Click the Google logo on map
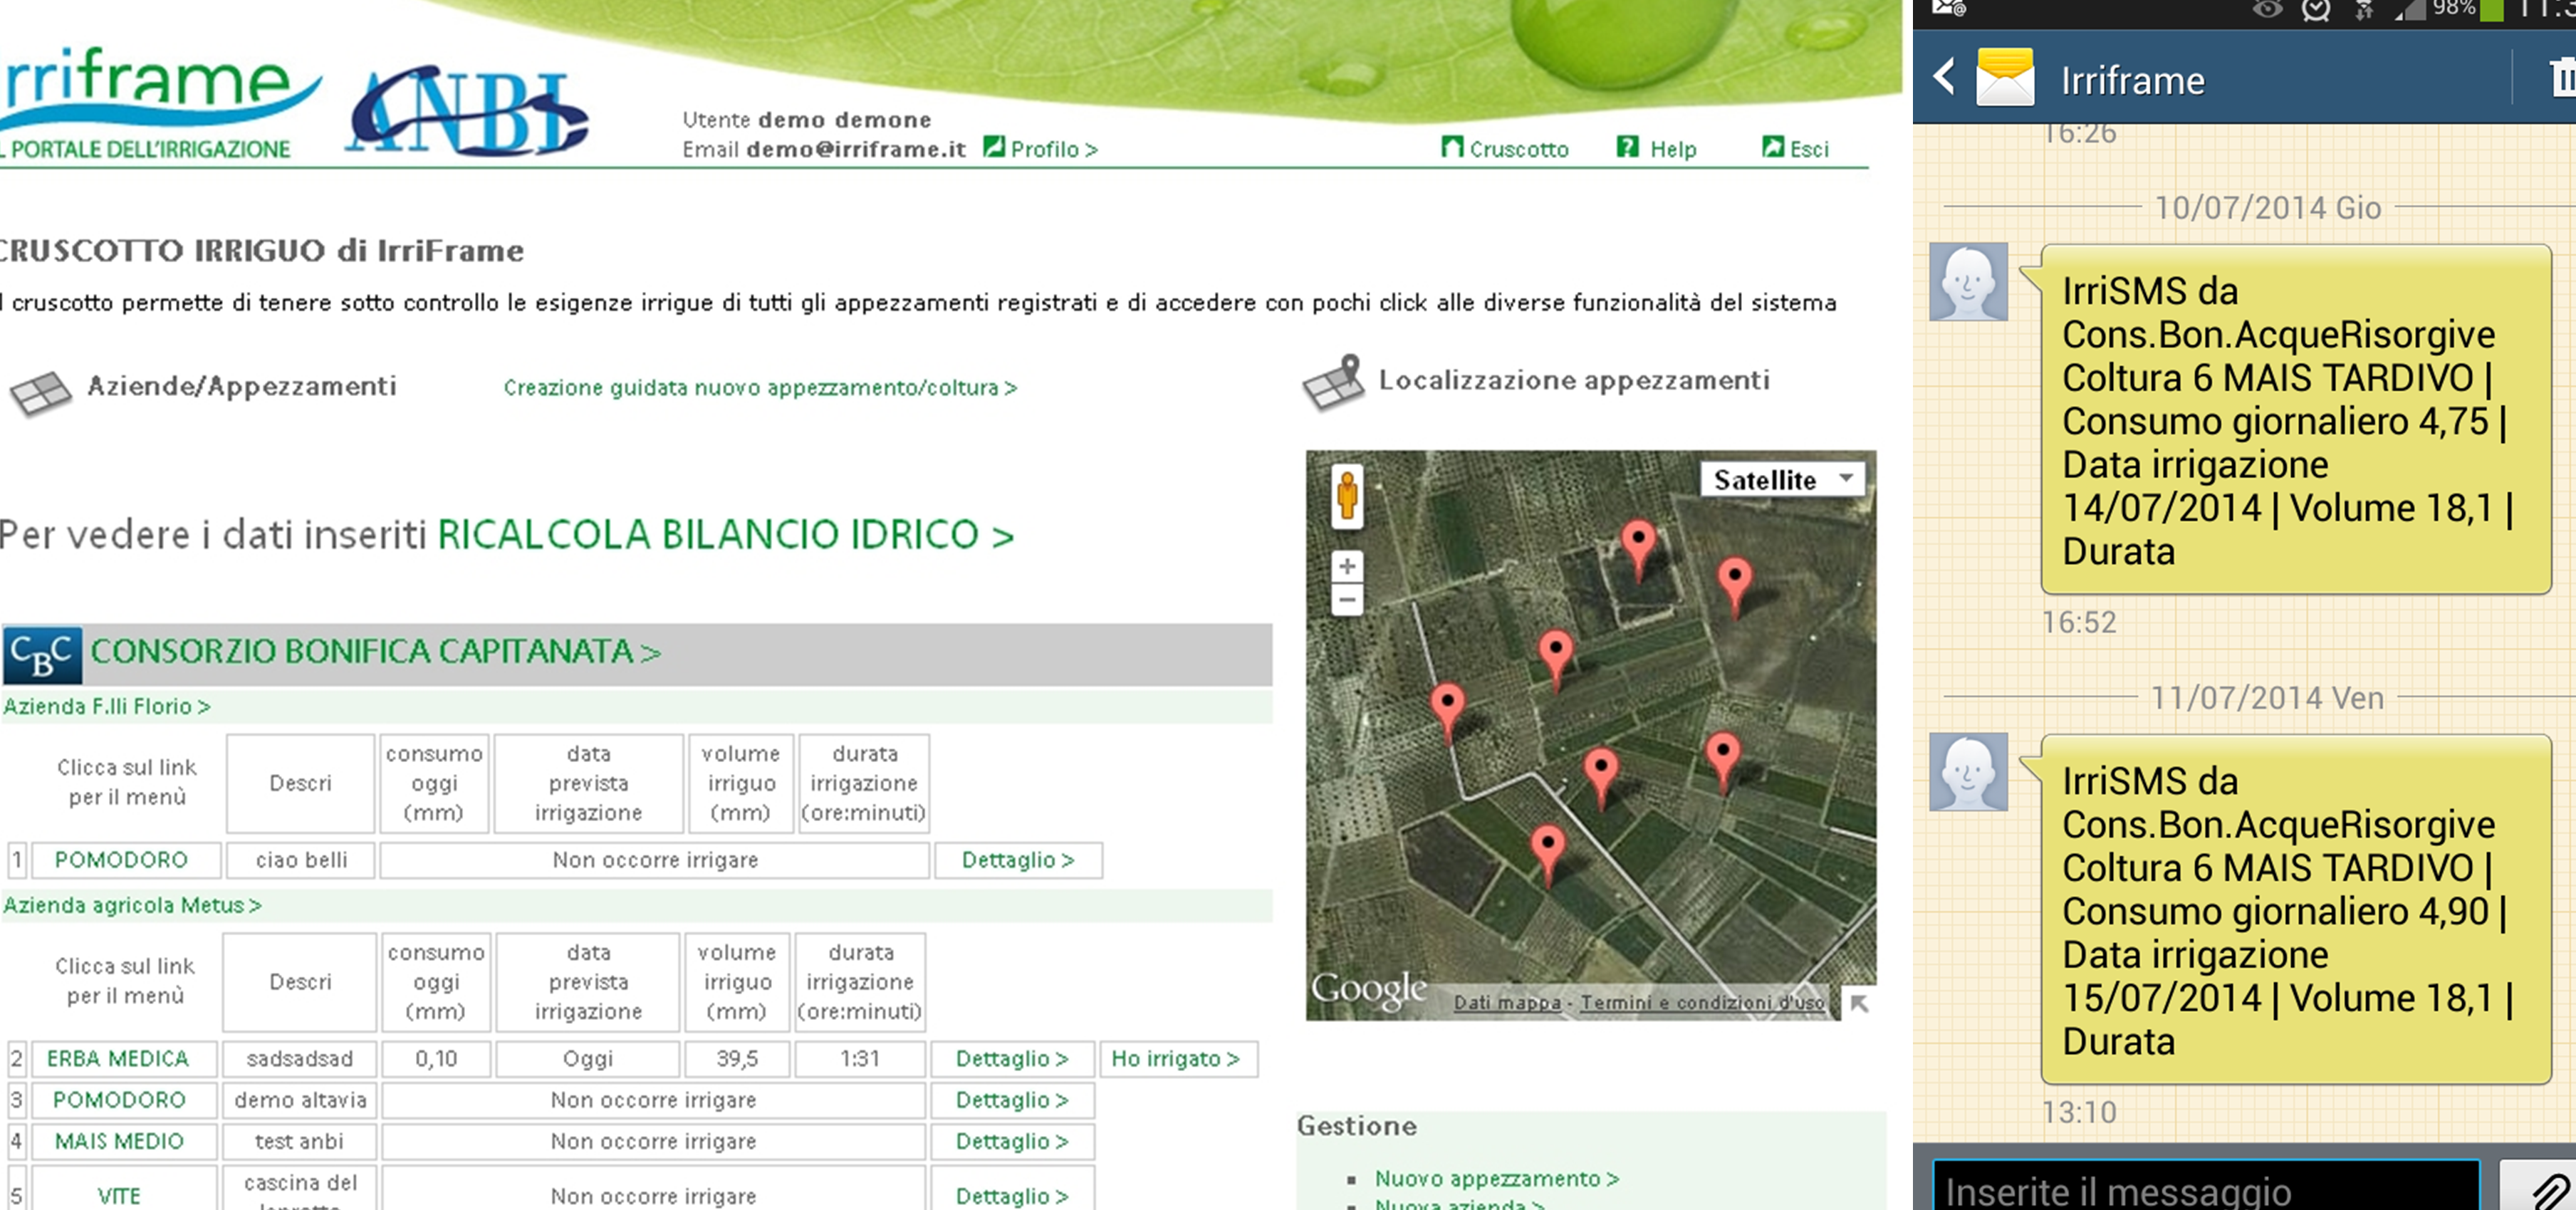The width and height of the screenshot is (2576, 1210). 1369,990
